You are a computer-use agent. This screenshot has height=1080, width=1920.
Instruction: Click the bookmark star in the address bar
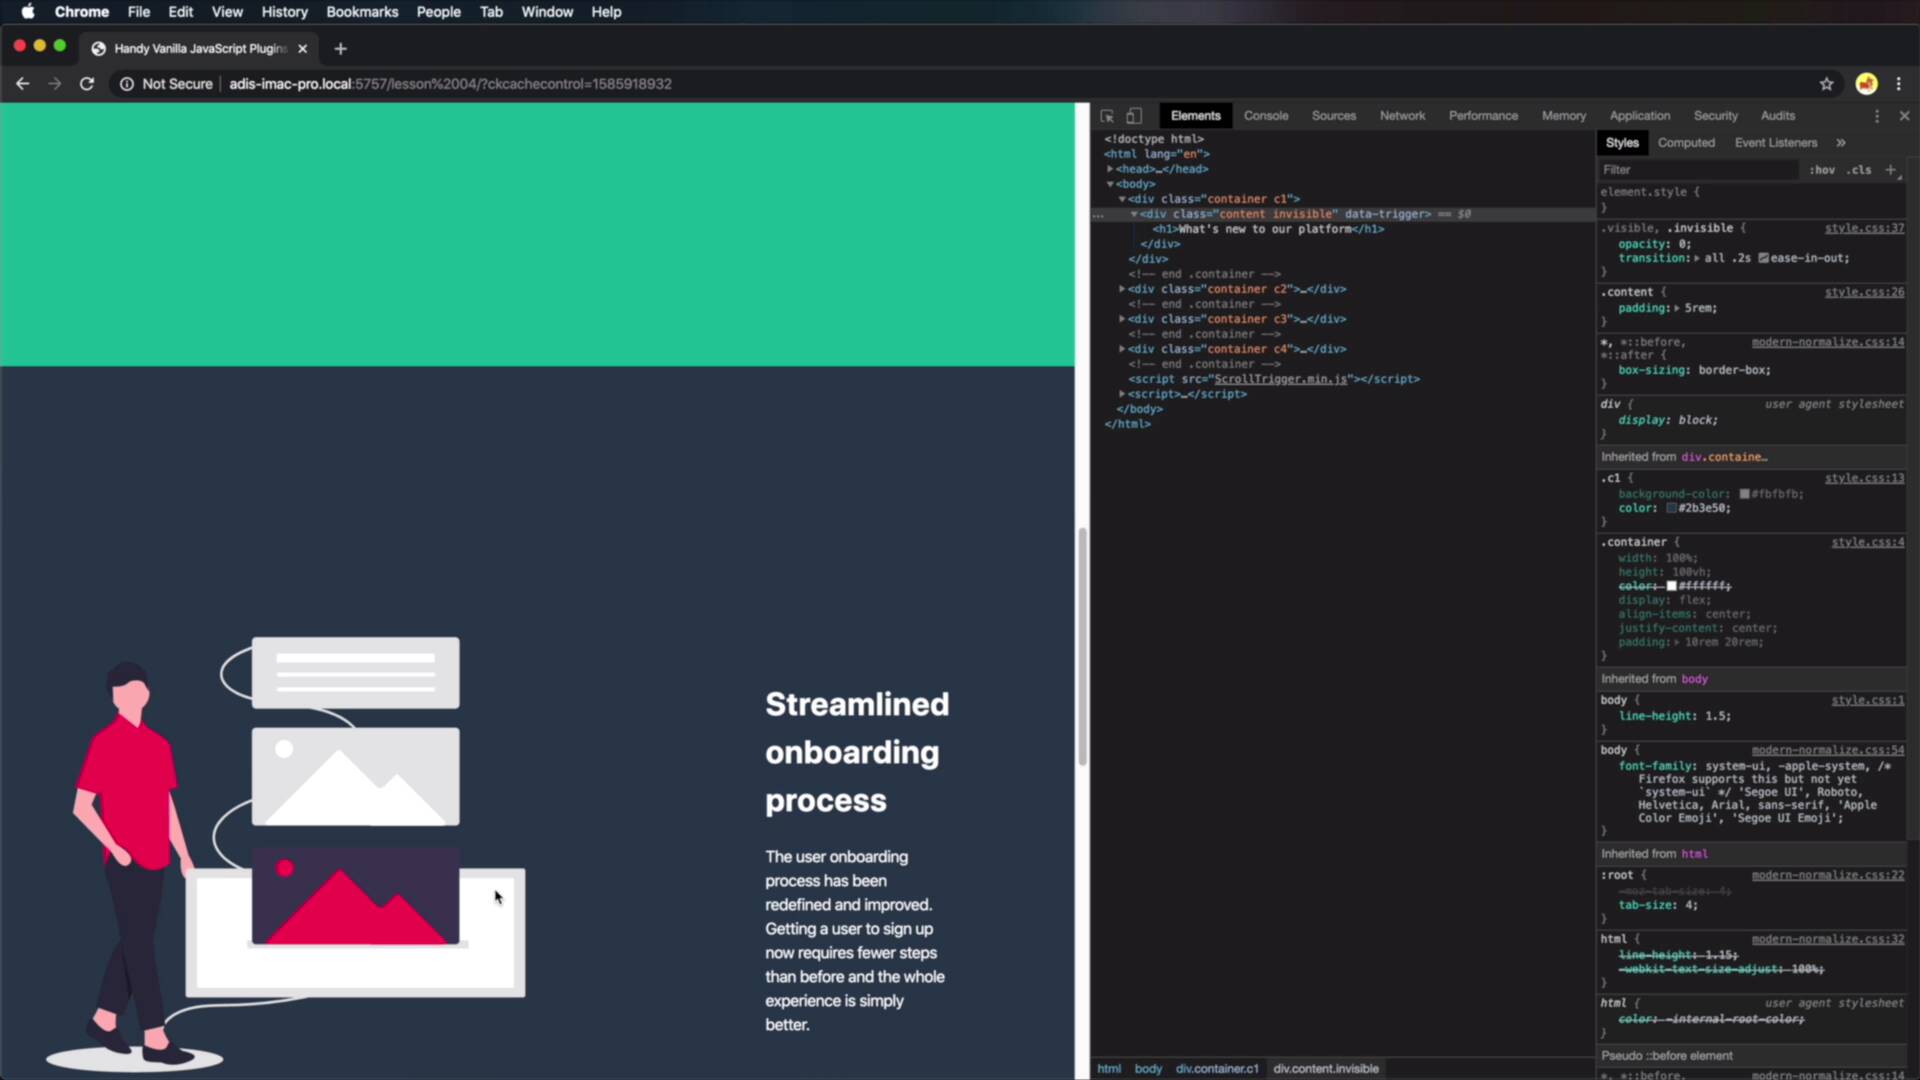click(x=1827, y=84)
